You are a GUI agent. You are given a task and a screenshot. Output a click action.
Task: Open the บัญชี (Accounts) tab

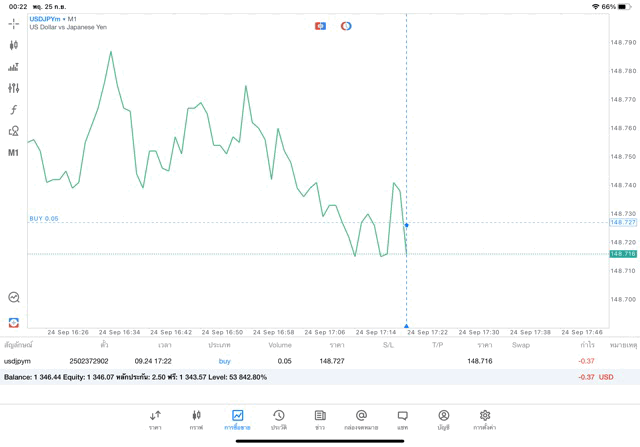pyautogui.click(x=443, y=419)
